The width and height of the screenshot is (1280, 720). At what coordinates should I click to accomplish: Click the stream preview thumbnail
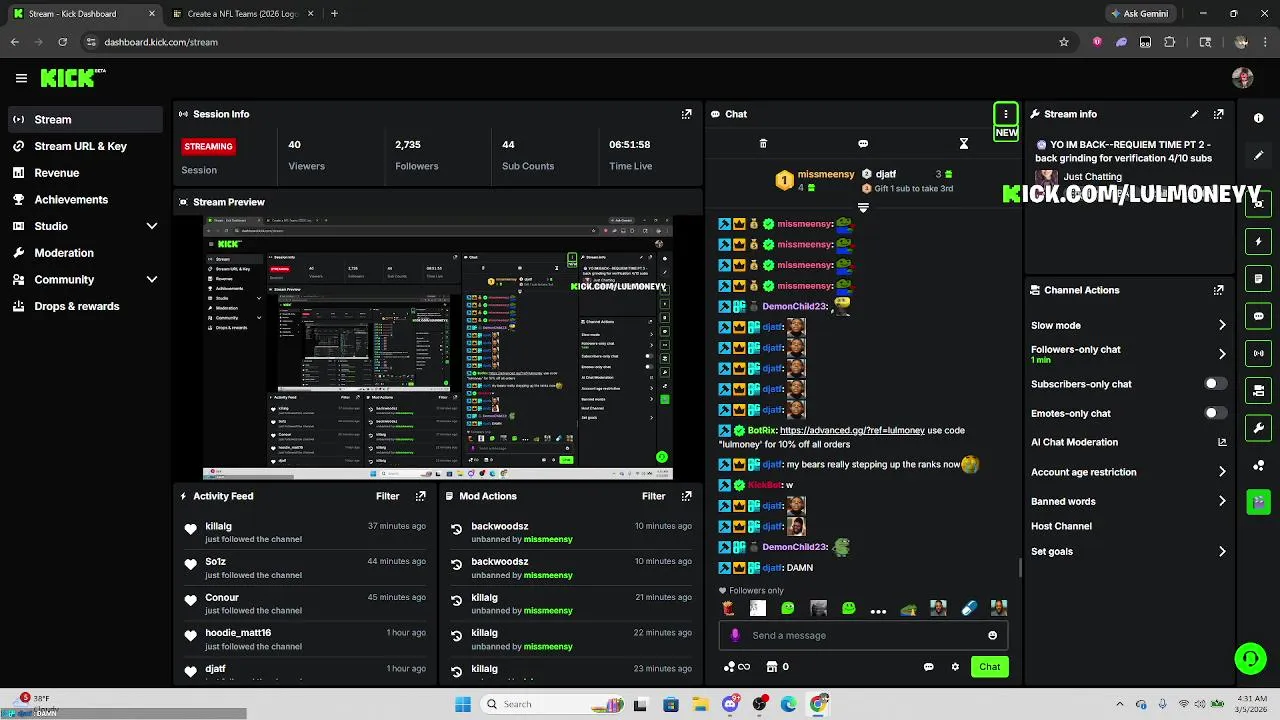(x=437, y=348)
